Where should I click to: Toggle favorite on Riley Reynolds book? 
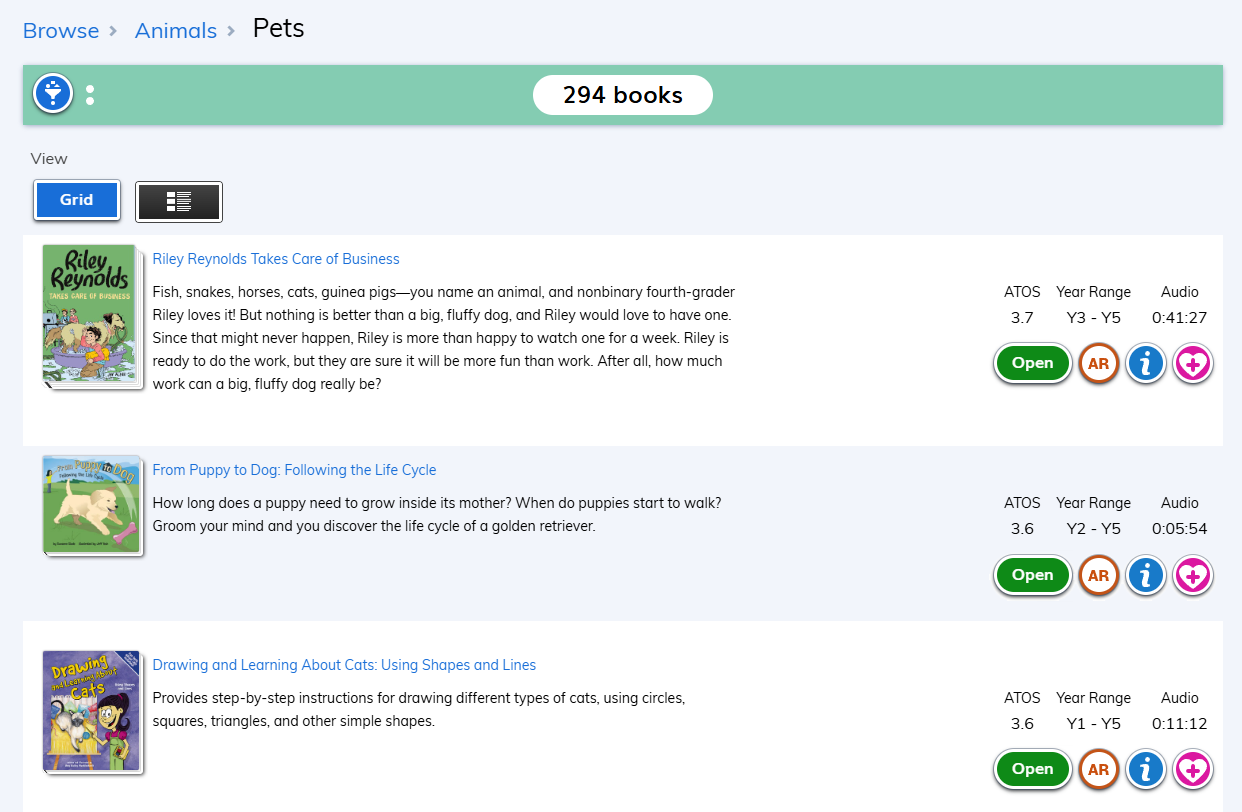click(x=1192, y=363)
